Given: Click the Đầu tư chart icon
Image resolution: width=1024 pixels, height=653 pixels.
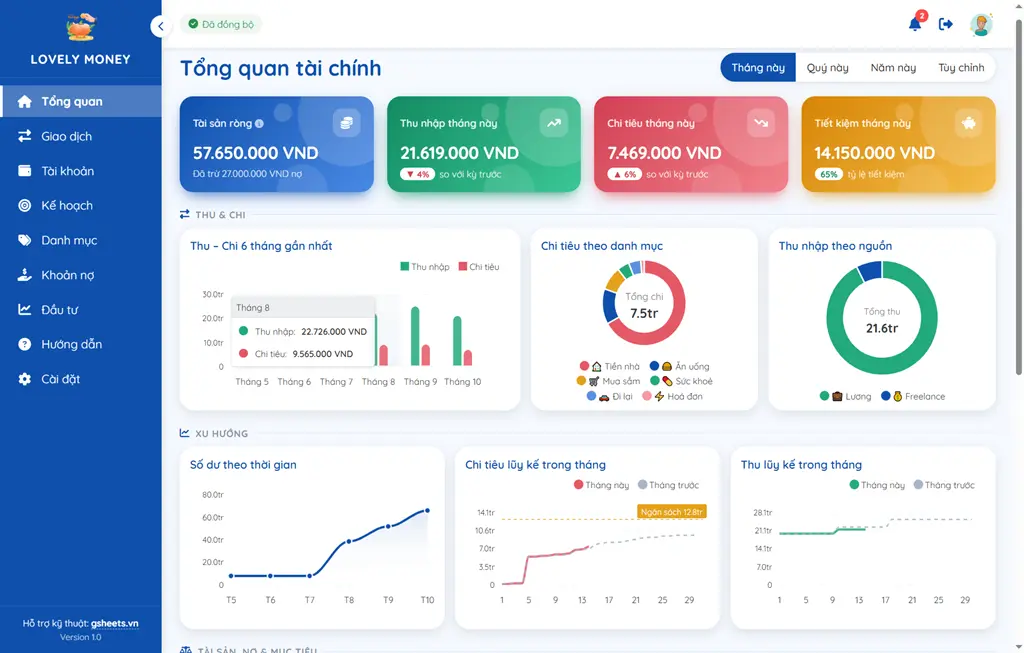Looking at the screenshot, I should (x=24, y=310).
